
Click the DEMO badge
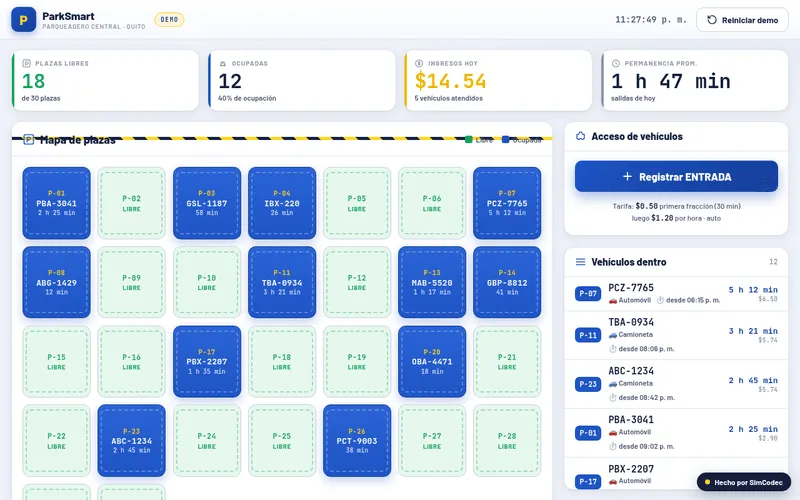click(169, 19)
